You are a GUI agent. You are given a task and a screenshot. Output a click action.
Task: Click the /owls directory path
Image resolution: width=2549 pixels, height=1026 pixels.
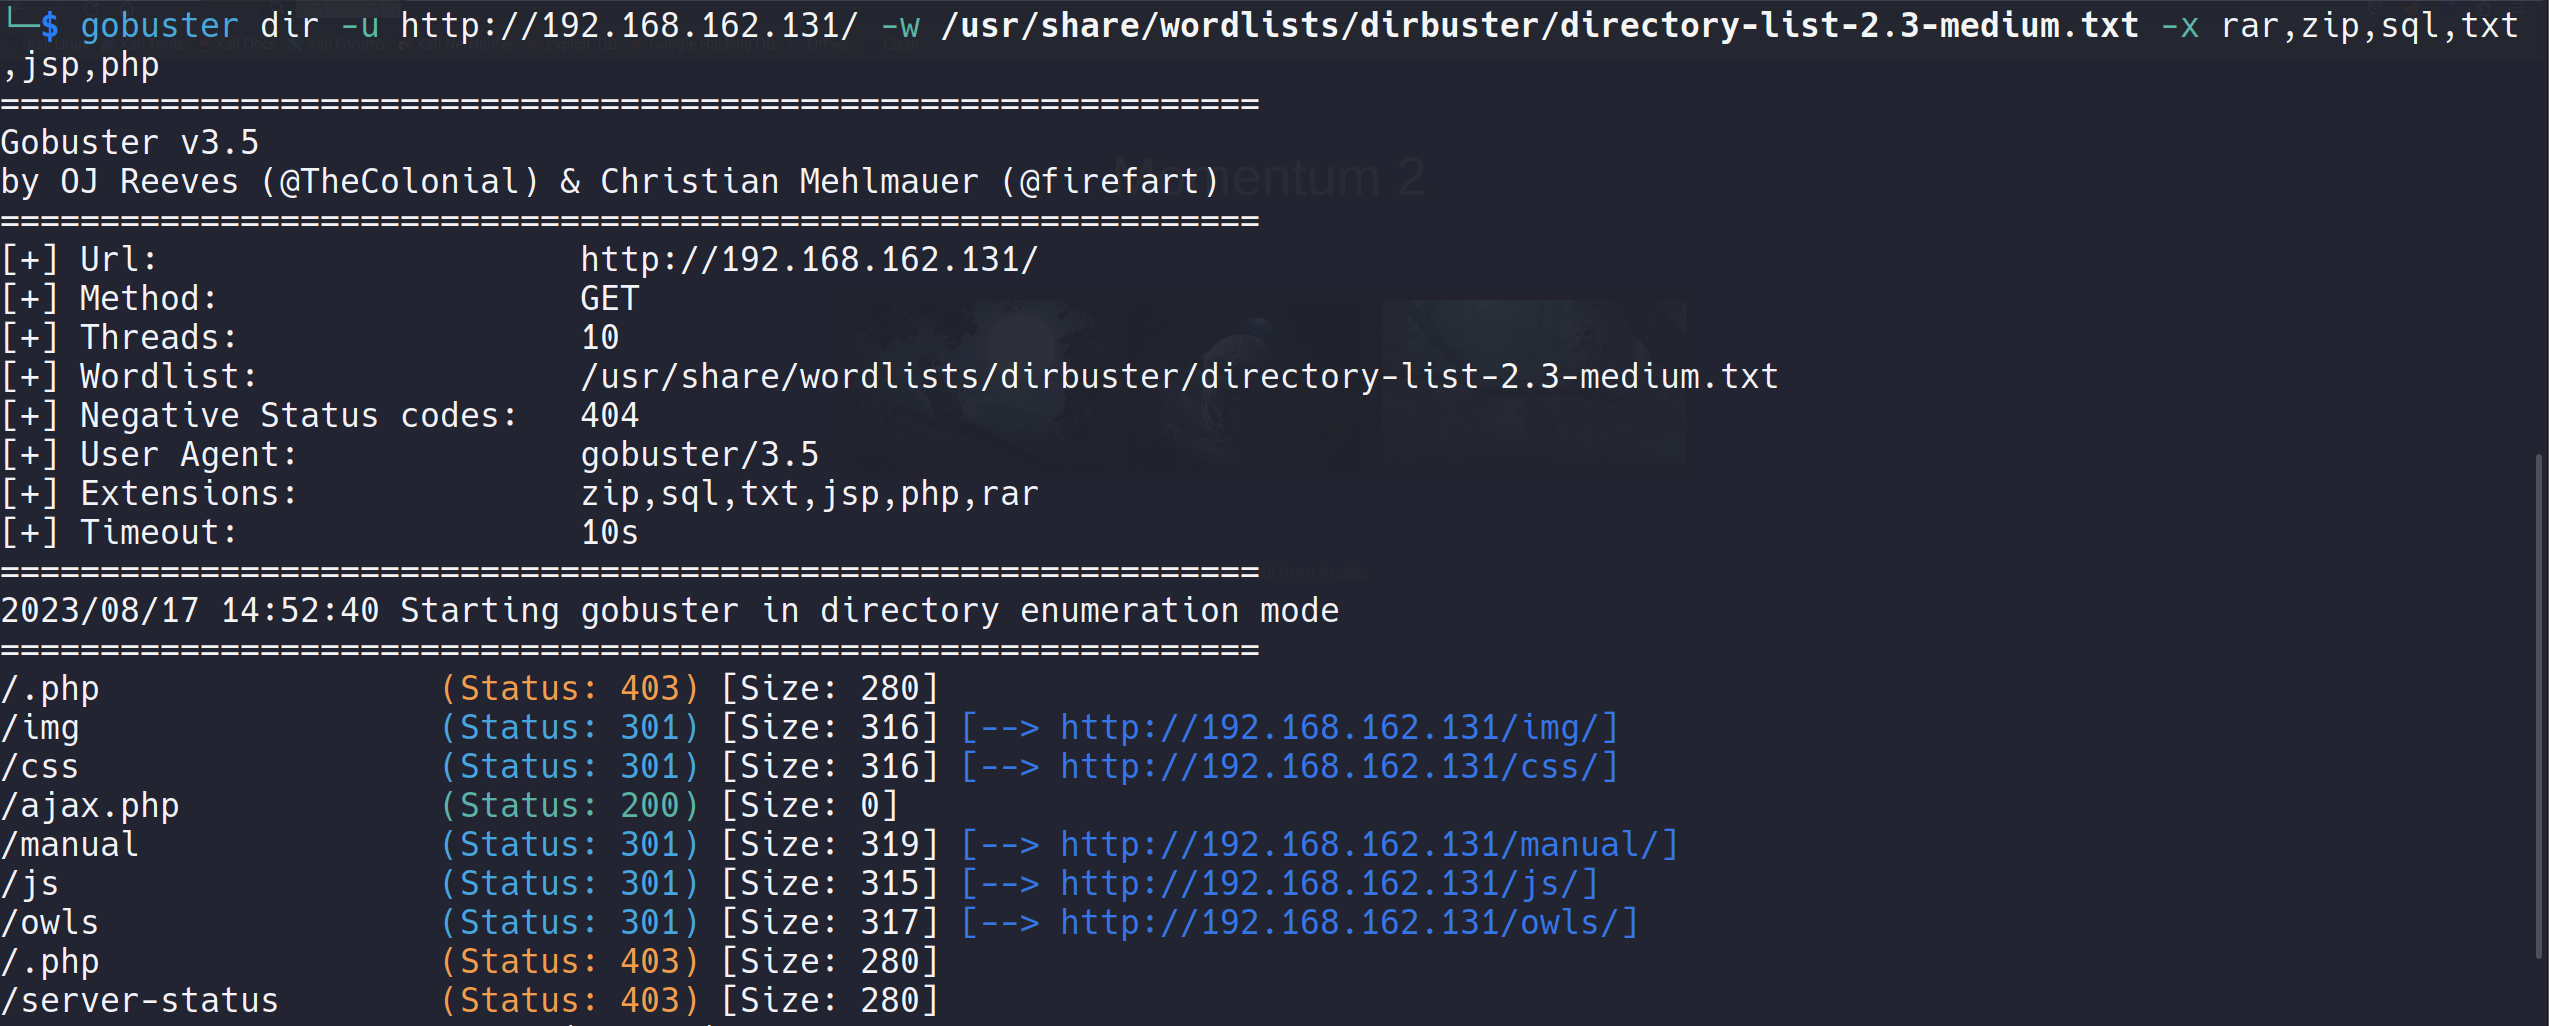50,923
